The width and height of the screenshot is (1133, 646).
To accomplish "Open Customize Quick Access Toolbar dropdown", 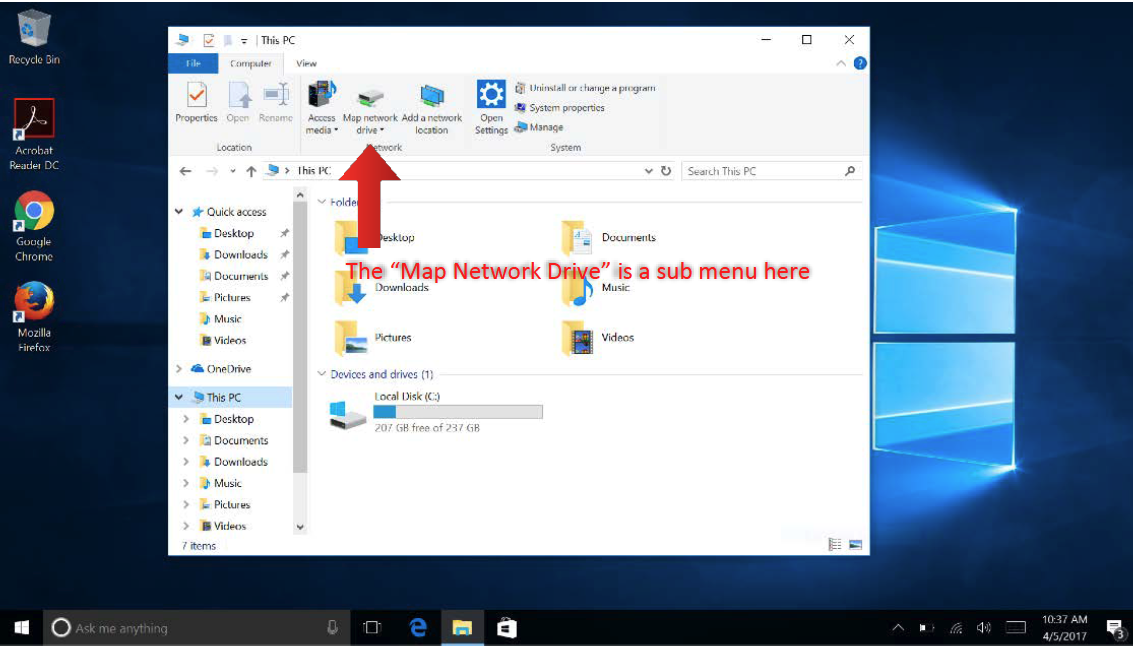I will (x=244, y=41).
